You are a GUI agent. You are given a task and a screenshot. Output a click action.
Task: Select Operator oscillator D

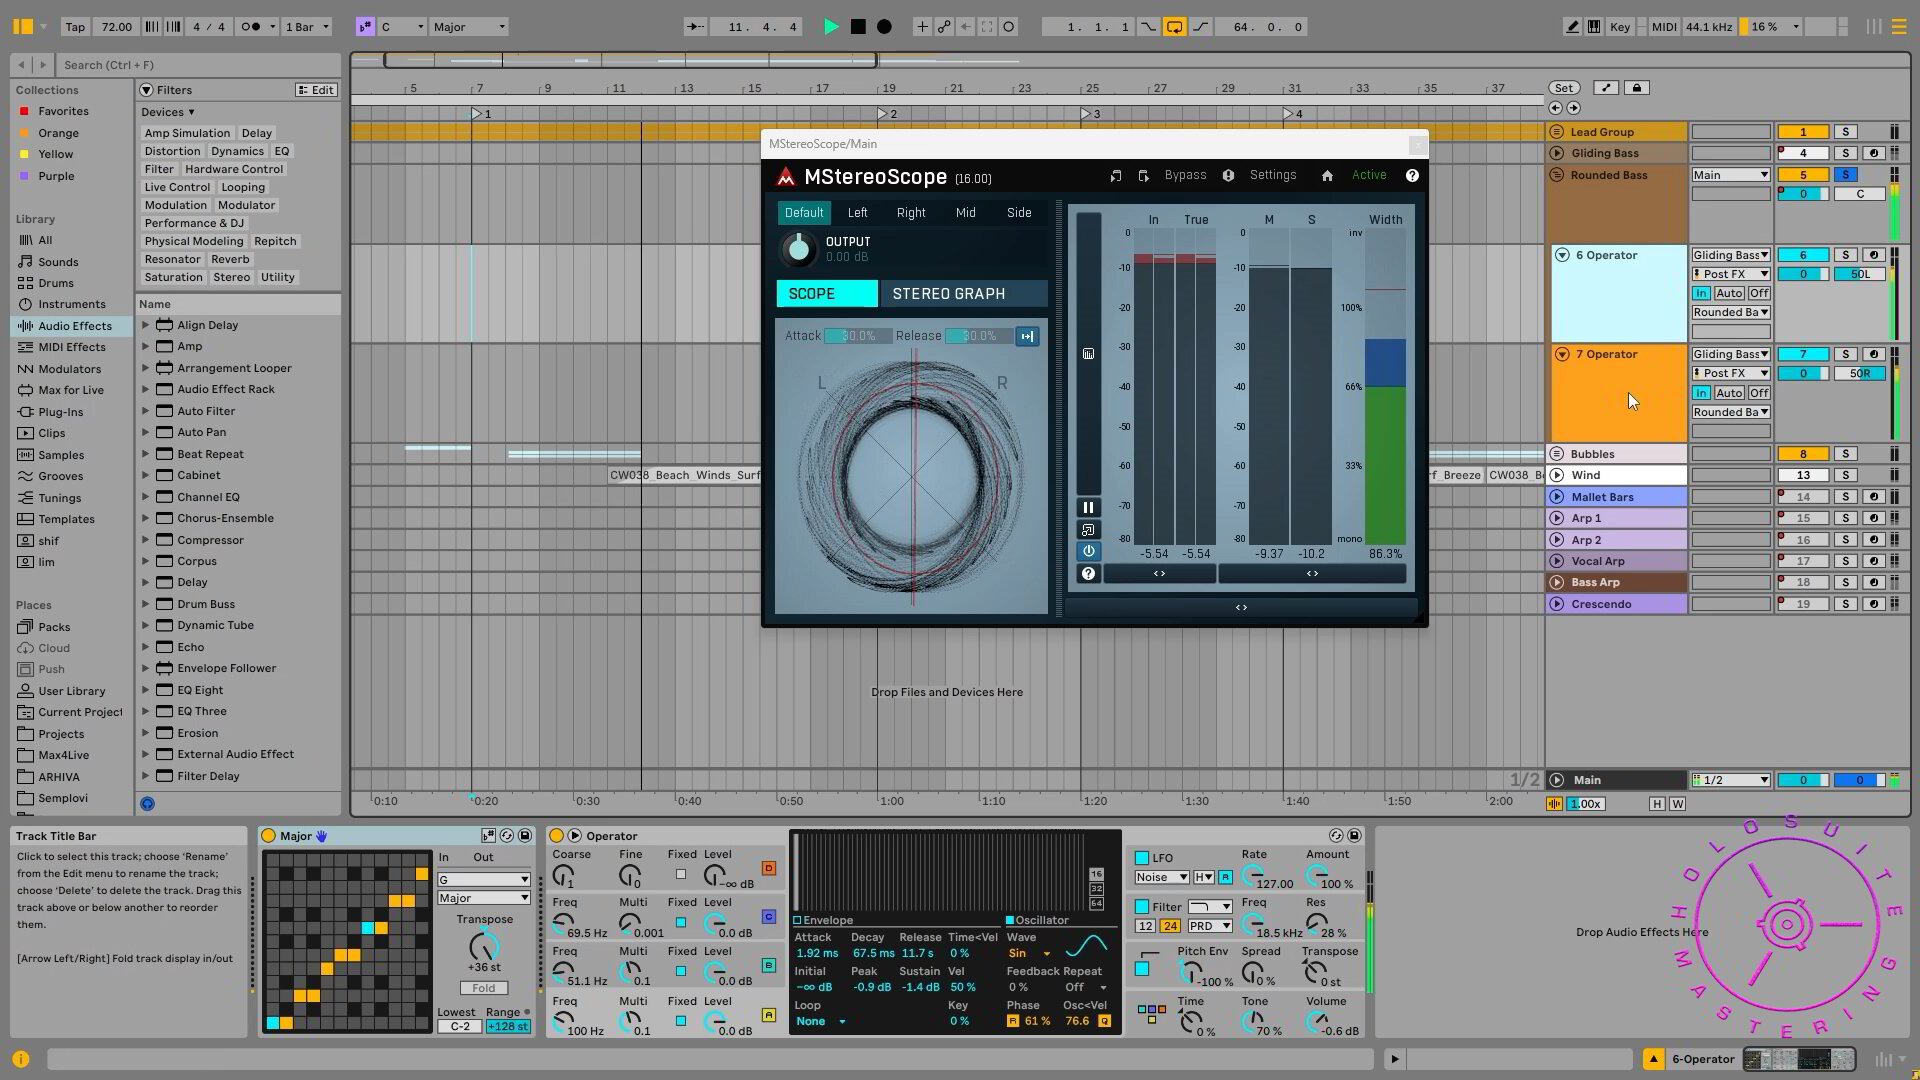pyautogui.click(x=768, y=868)
